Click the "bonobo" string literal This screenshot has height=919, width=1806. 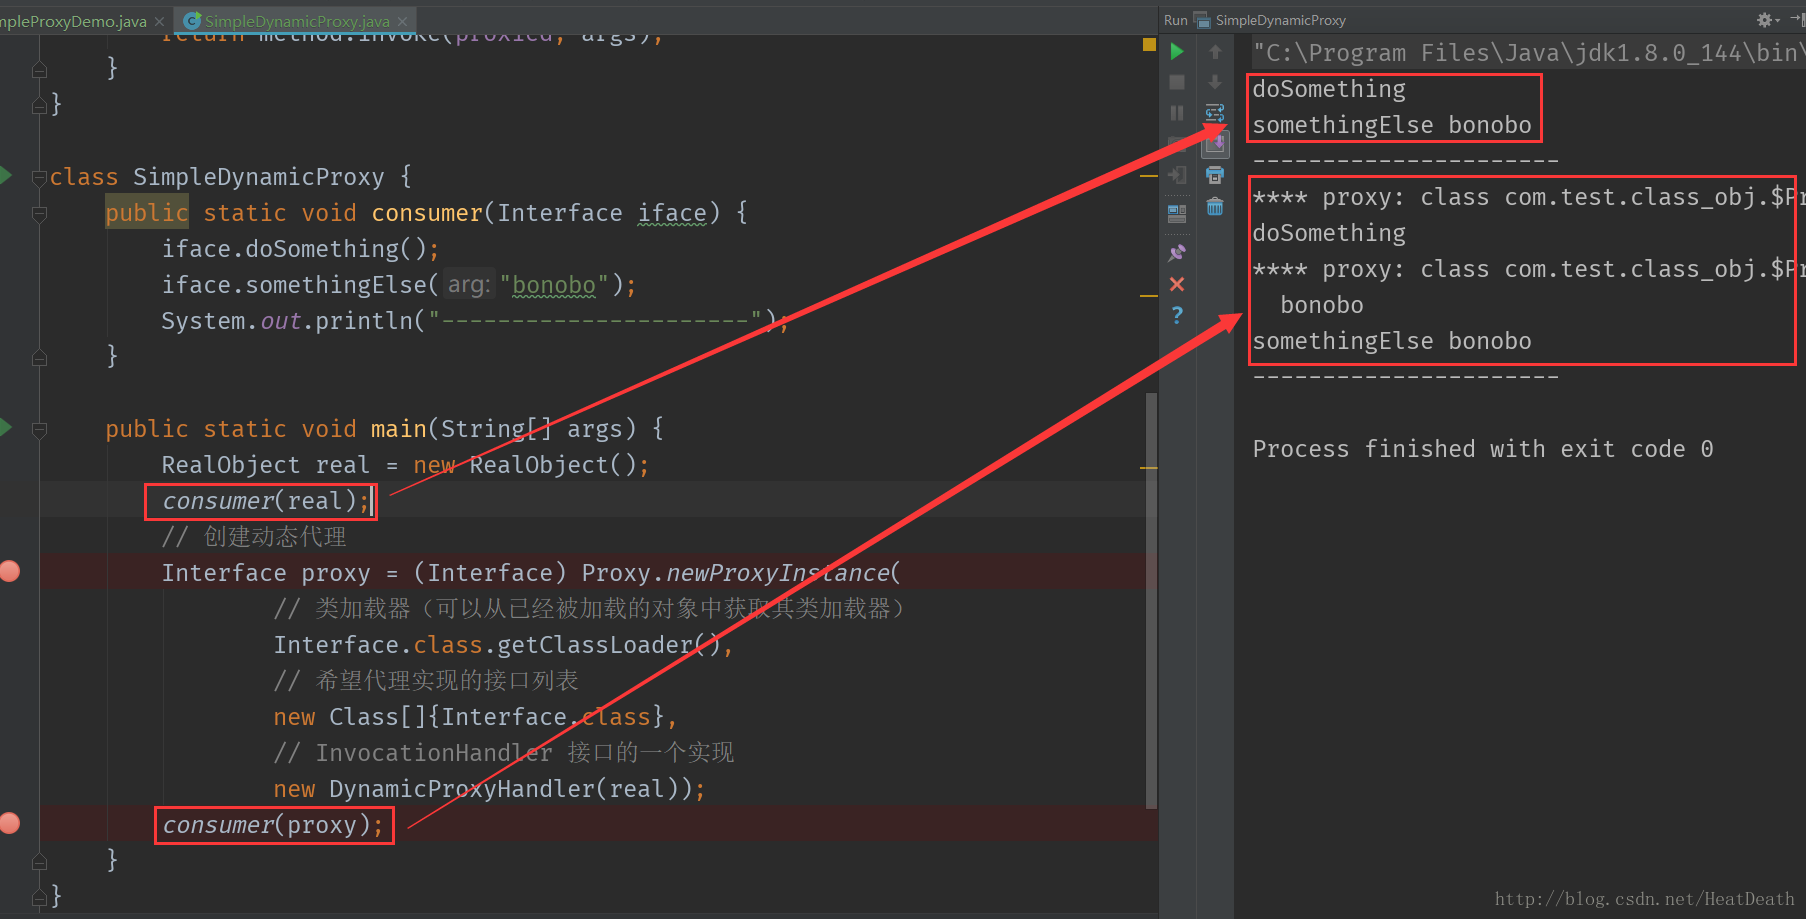pos(554,285)
